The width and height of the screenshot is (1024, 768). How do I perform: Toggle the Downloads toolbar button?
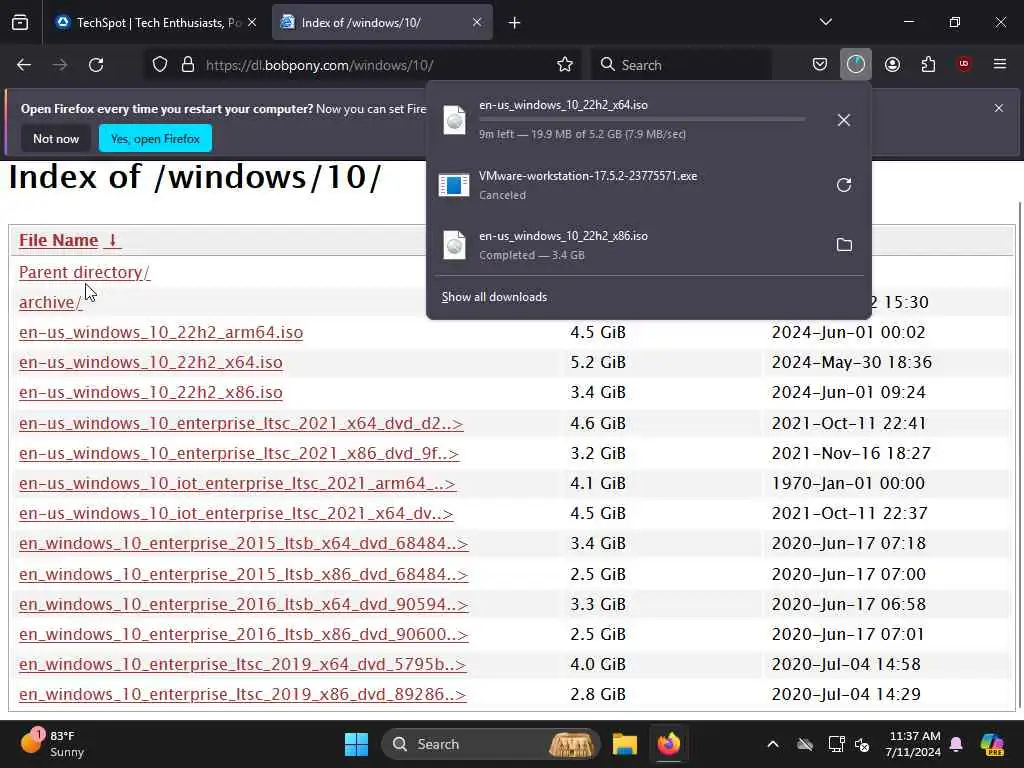click(856, 64)
